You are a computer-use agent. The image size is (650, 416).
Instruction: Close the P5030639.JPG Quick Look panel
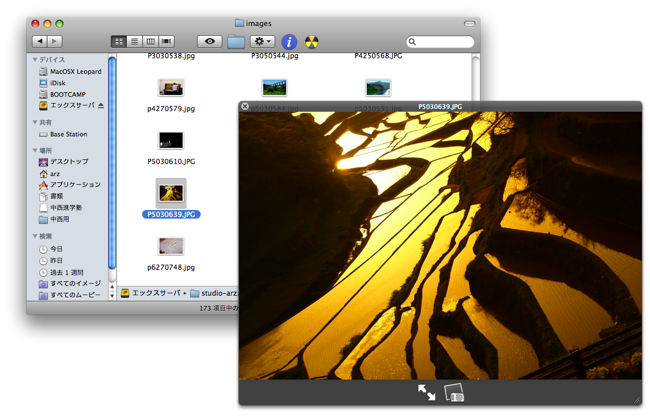pyautogui.click(x=245, y=106)
